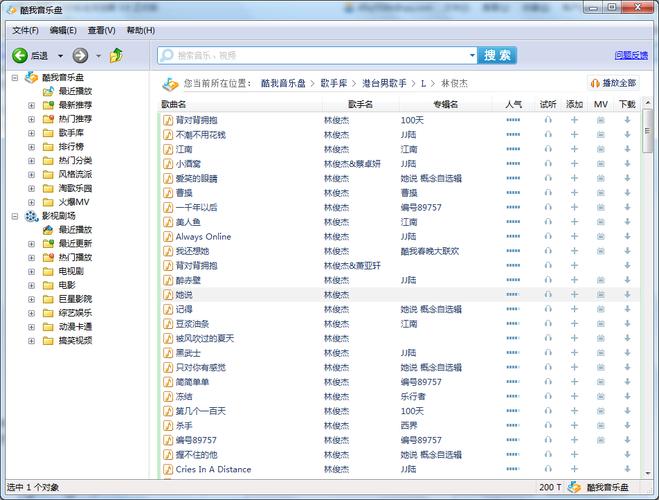This screenshot has width=659, height=500.
Task: Click the 动漫卡通 folder icon
Action: point(48,327)
